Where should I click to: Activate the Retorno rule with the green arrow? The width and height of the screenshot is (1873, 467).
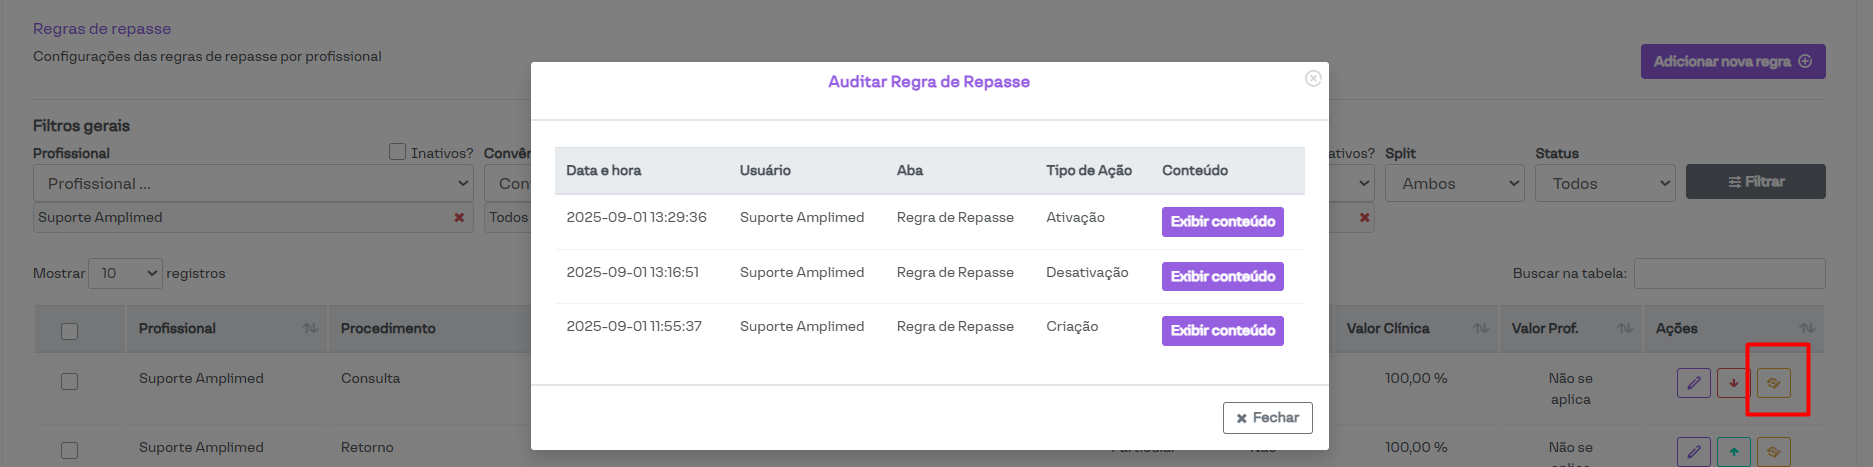point(1733,452)
